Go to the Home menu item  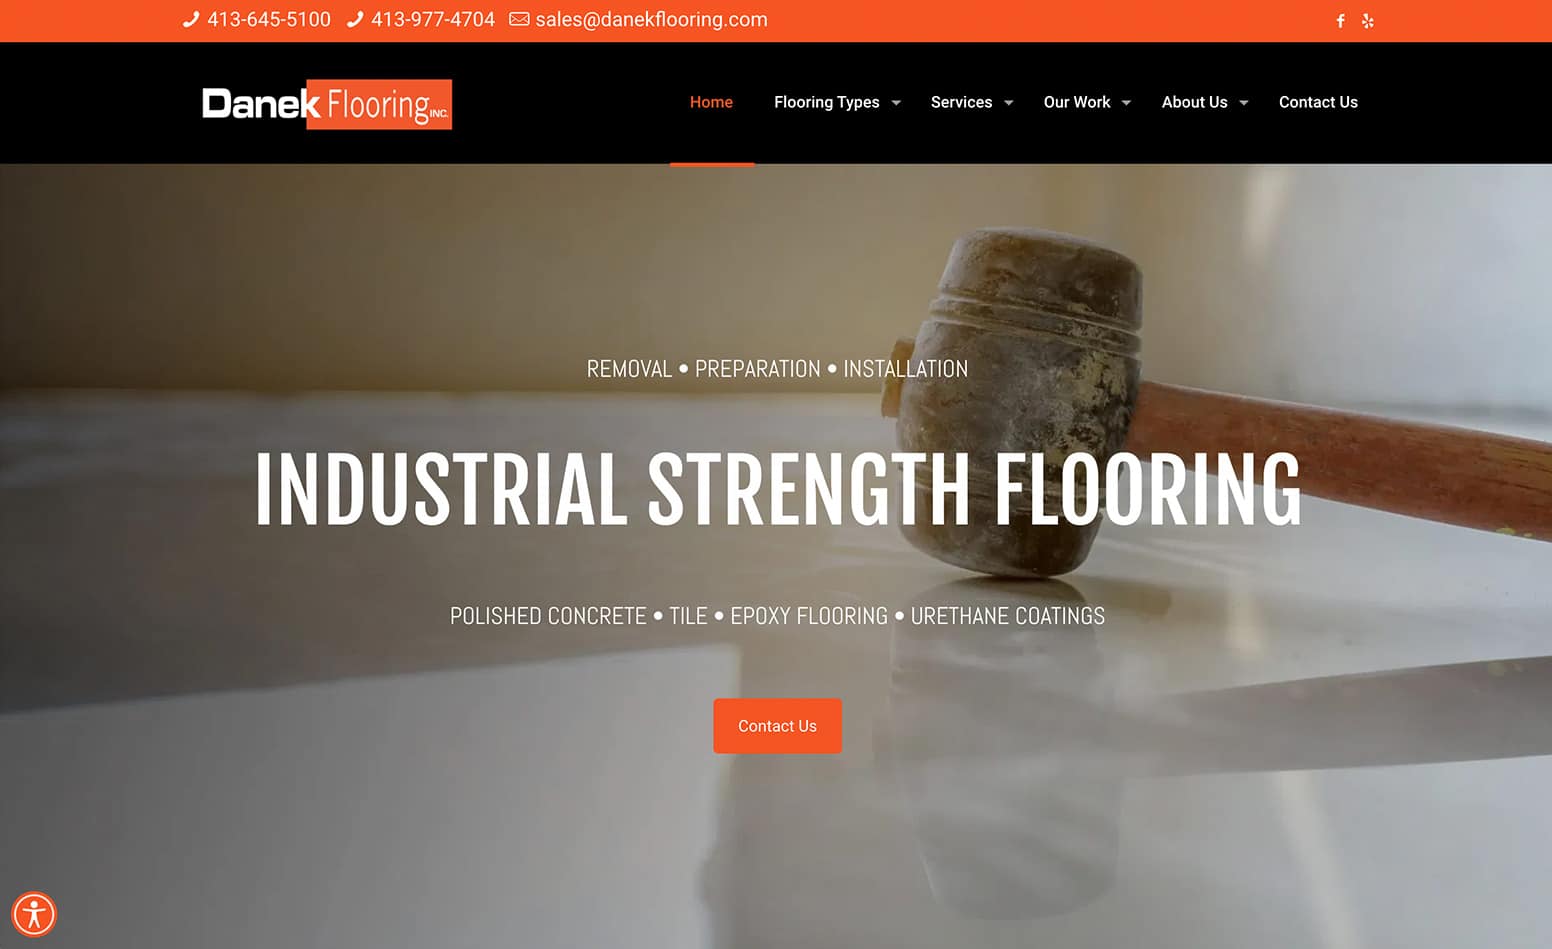click(711, 102)
